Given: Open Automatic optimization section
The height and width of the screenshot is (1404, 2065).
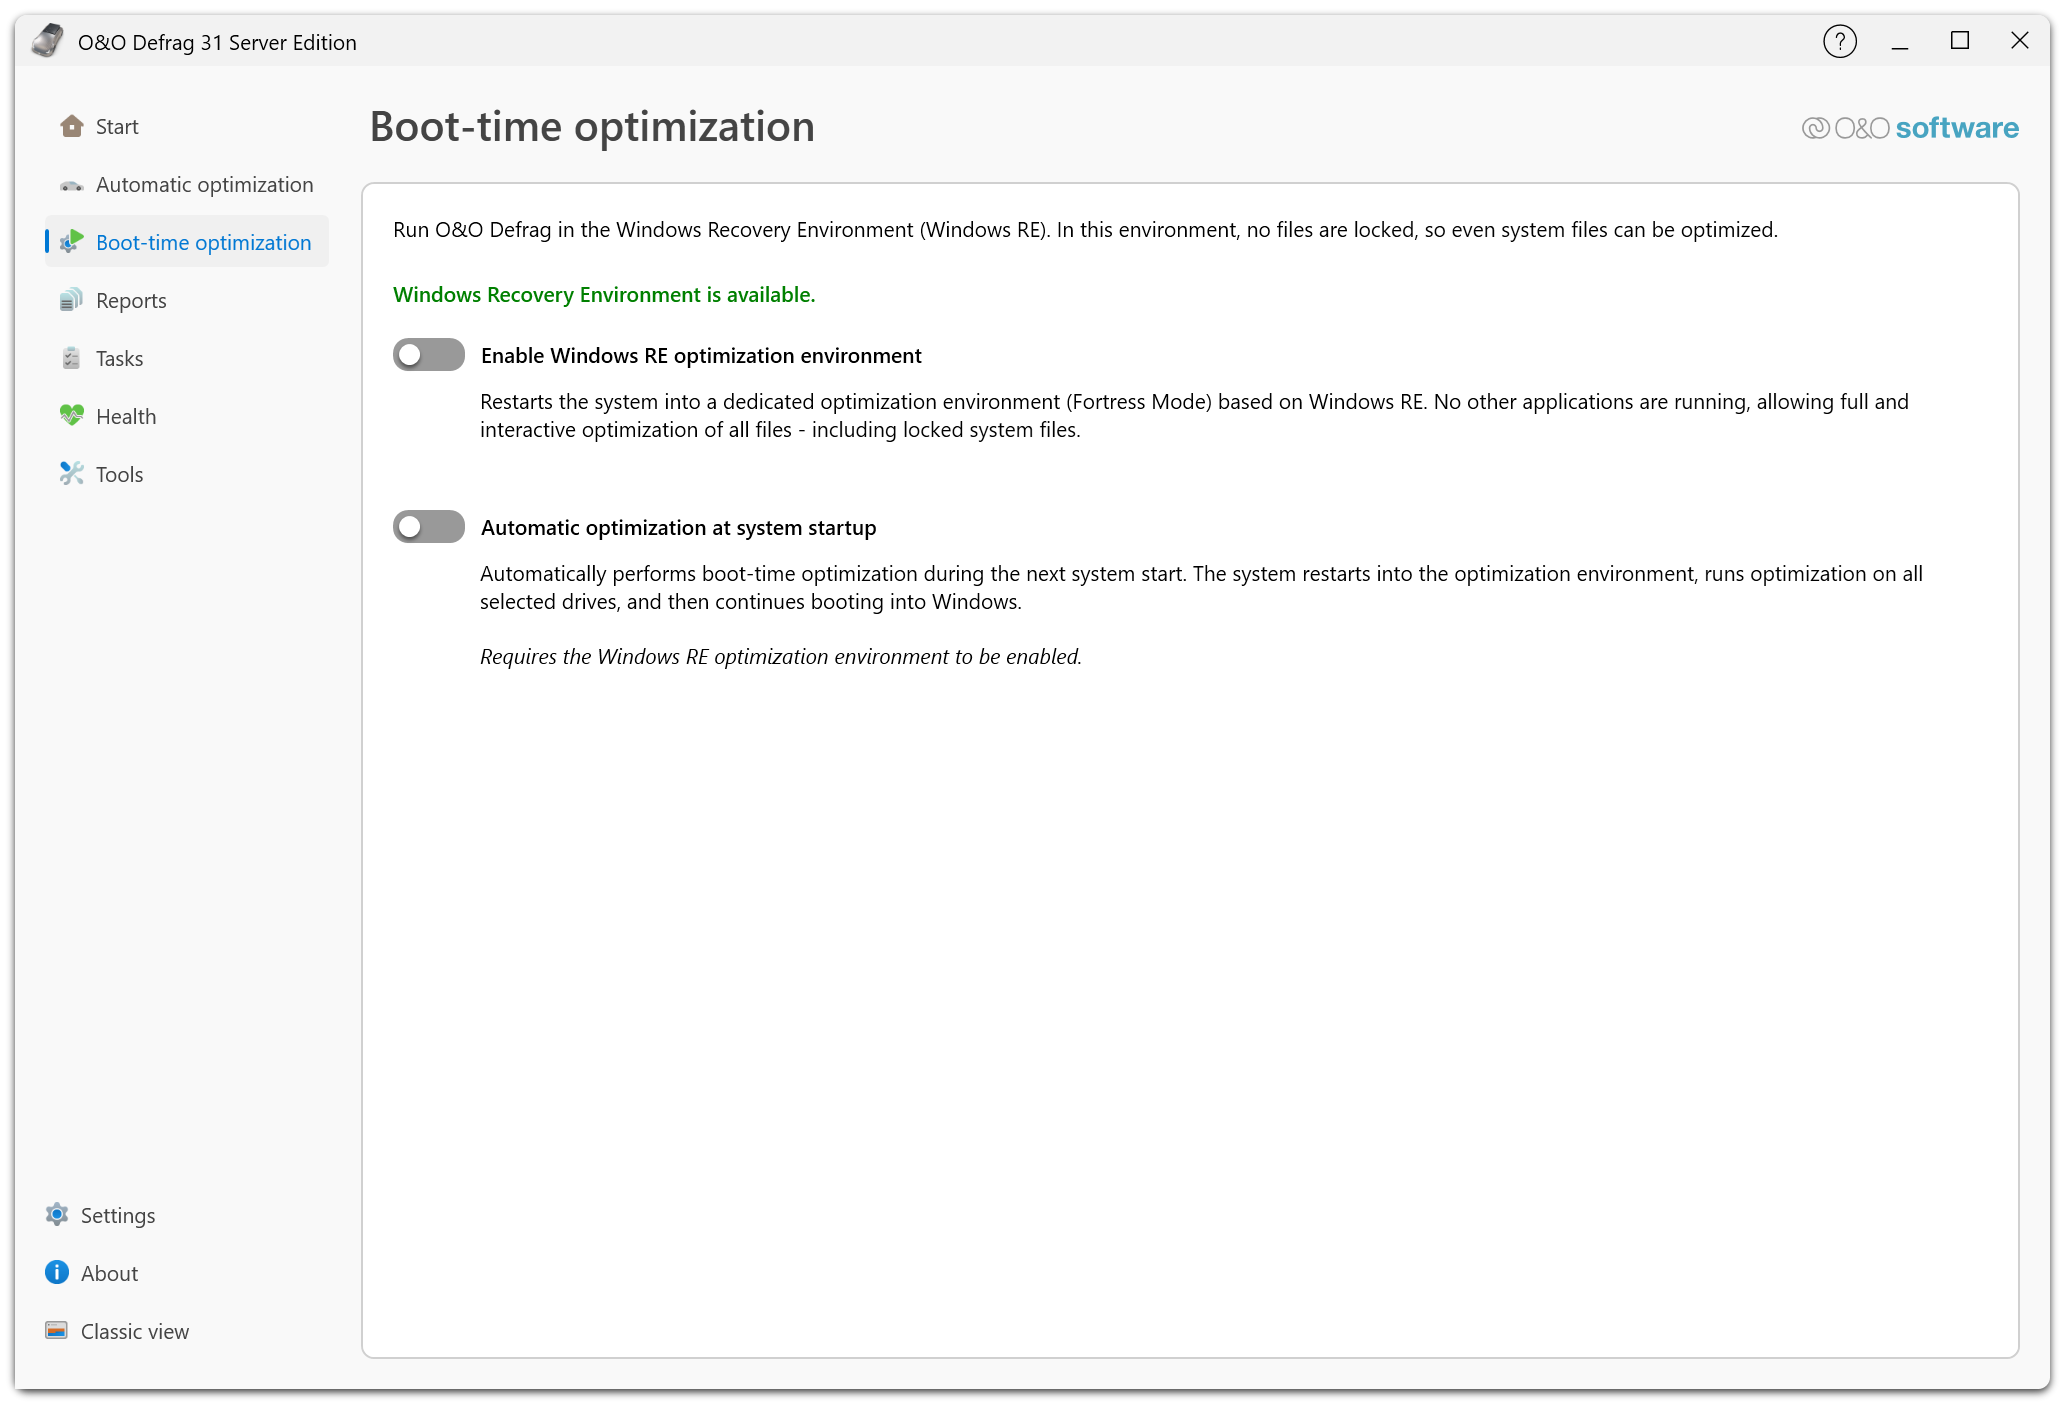Looking at the screenshot, I should tap(187, 185).
